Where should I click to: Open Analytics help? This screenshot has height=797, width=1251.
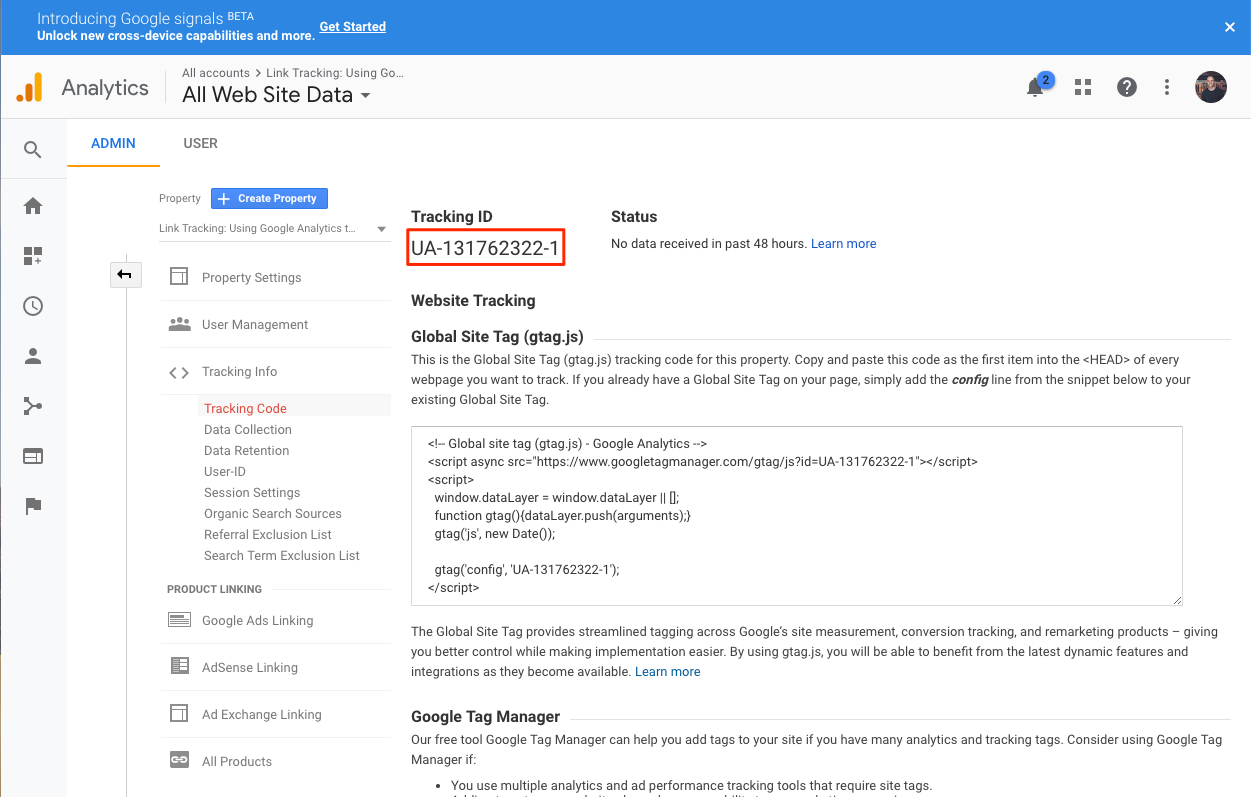point(1126,87)
